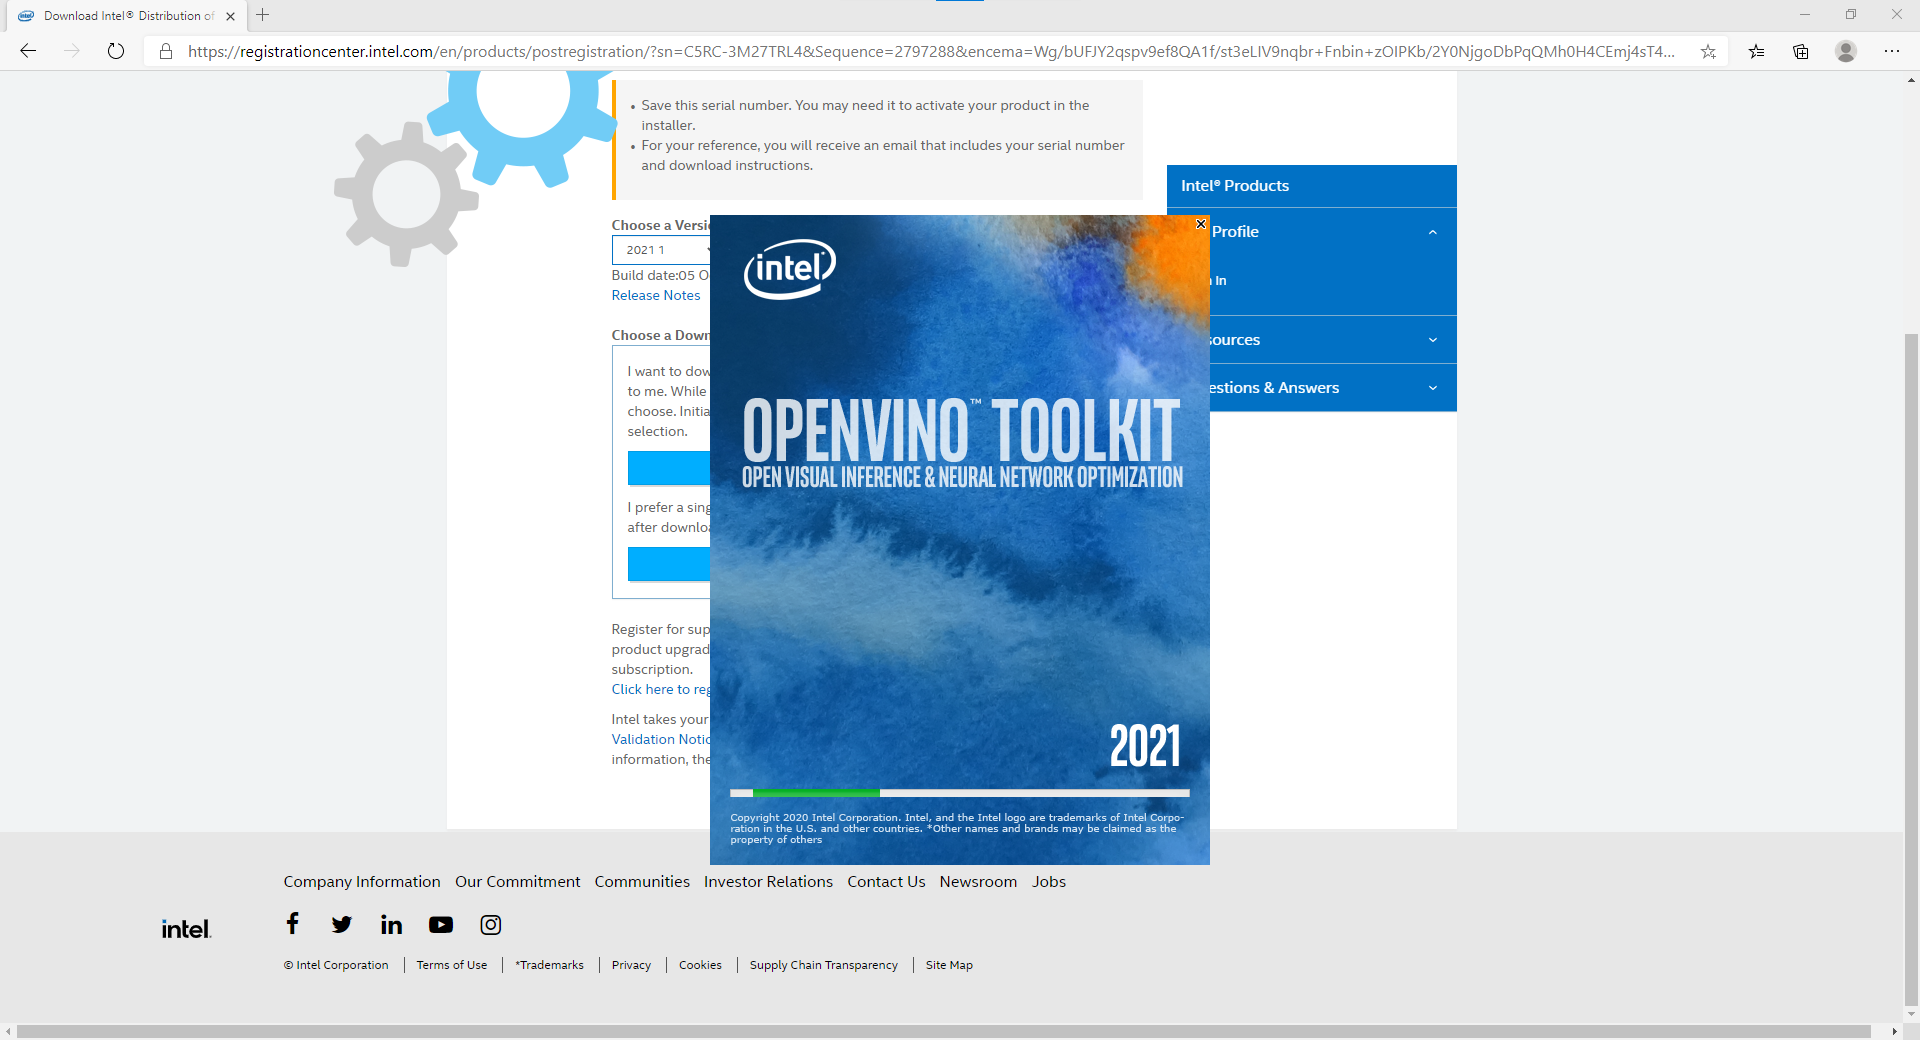This screenshot has height=1040, width=1920.
Task: Open Intel's Twitter icon in footer
Action: tap(341, 924)
